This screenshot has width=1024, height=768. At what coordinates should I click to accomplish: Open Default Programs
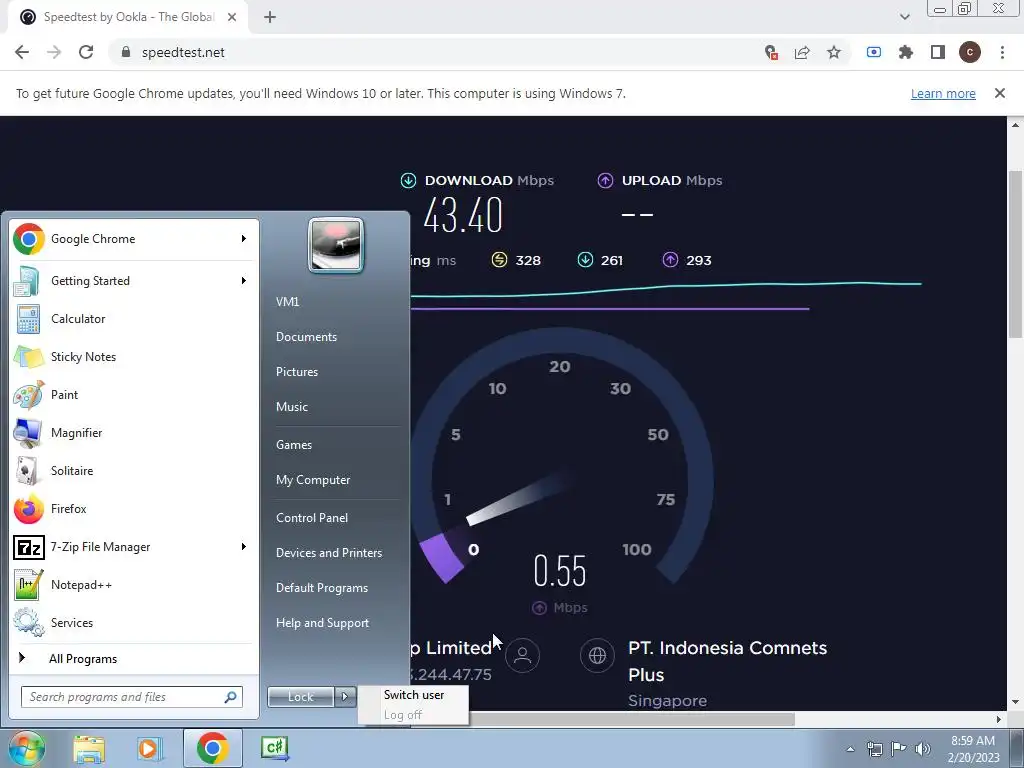click(x=322, y=588)
